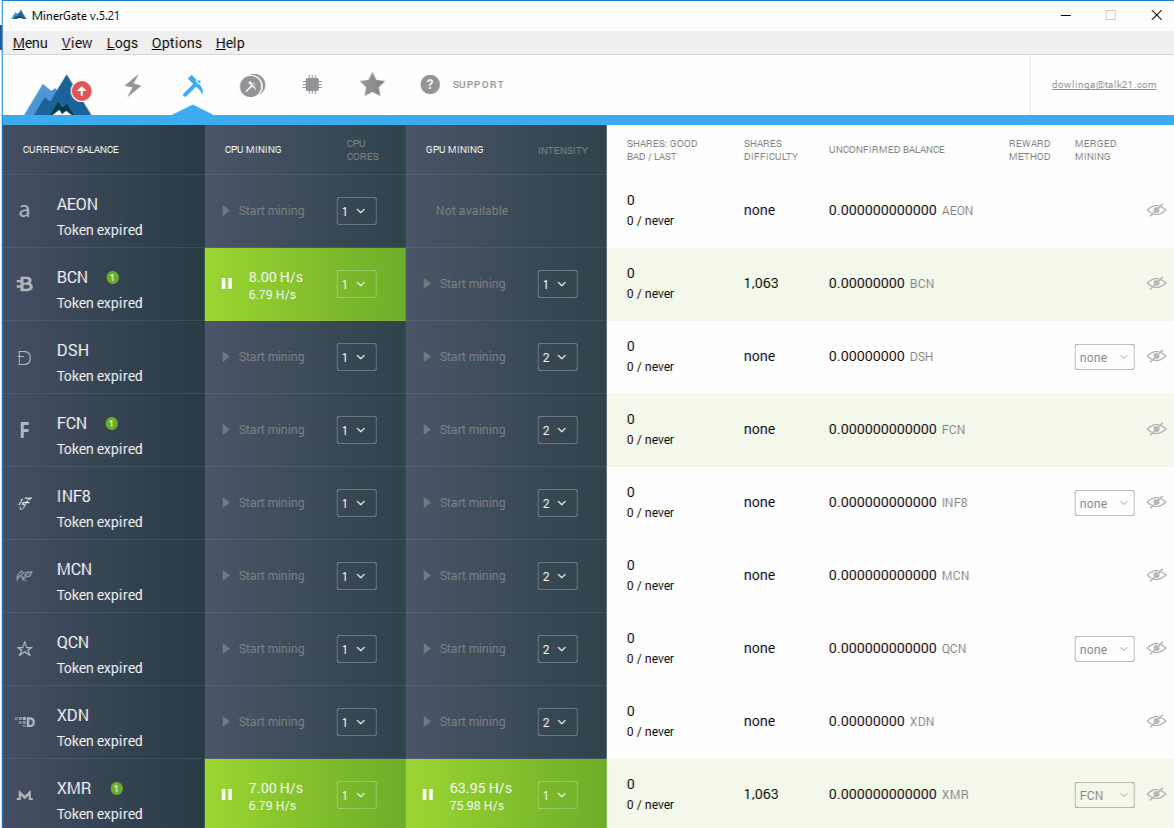Viewport: 1174px width, 828px height.
Task: Hide the DSH row with eye icon
Action: pos(1156,356)
